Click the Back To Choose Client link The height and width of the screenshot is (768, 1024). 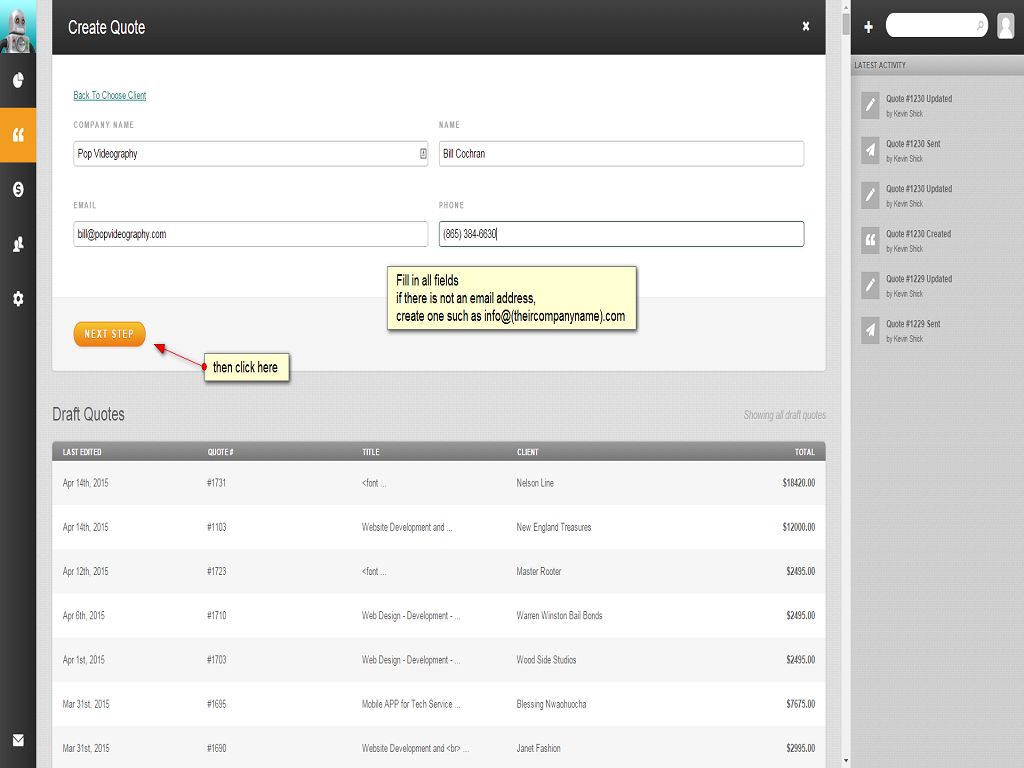[x=110, y=96]
